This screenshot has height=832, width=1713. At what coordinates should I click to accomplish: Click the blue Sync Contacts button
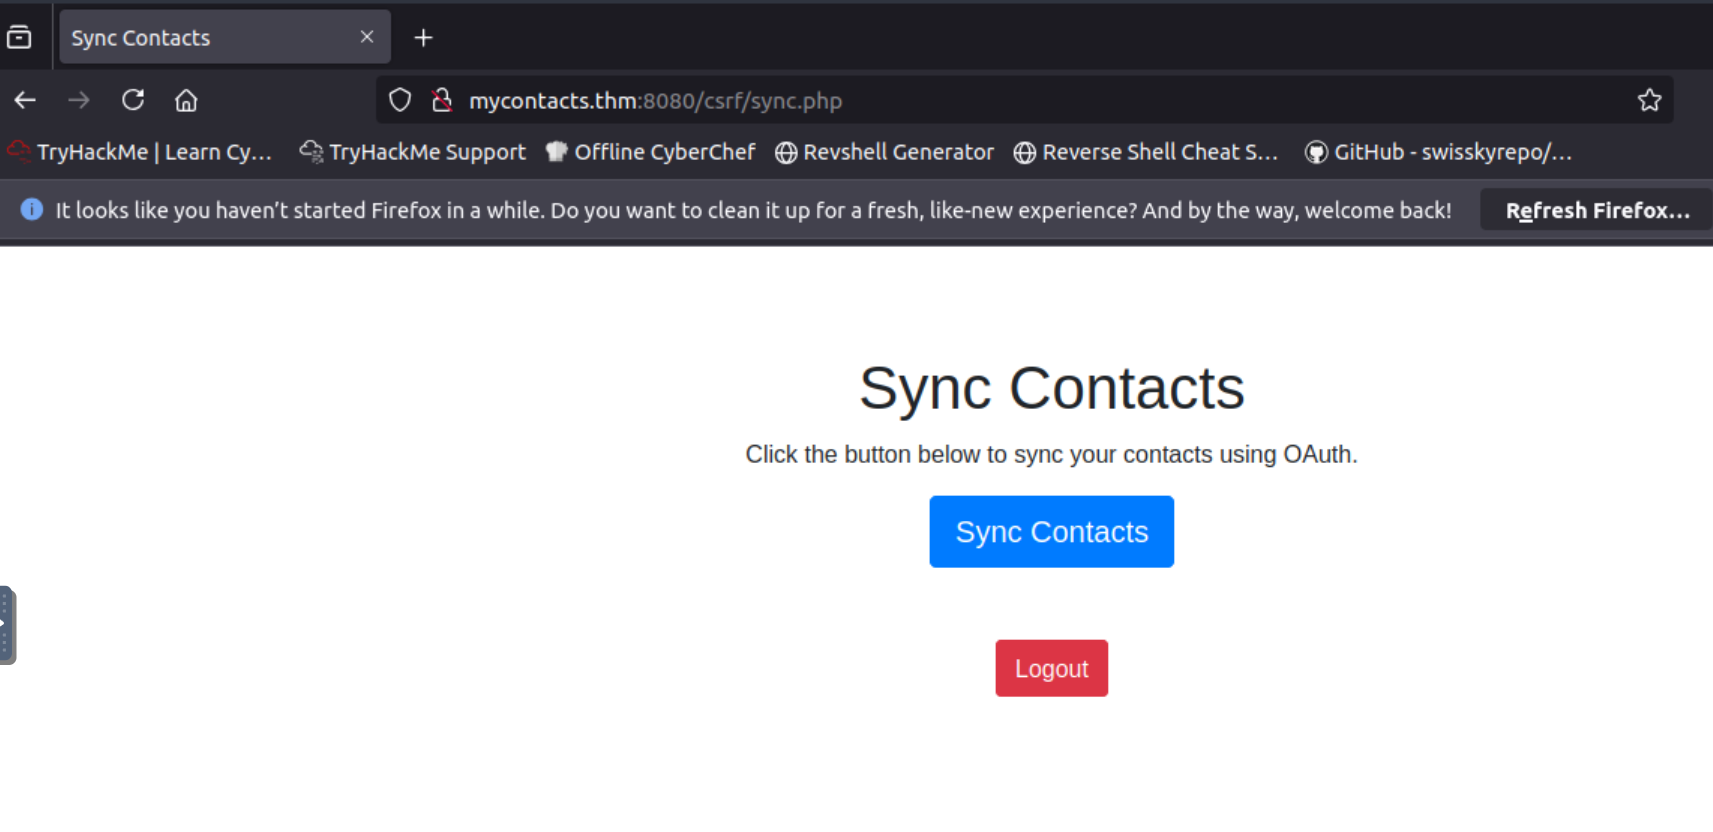click(1051, 532)
